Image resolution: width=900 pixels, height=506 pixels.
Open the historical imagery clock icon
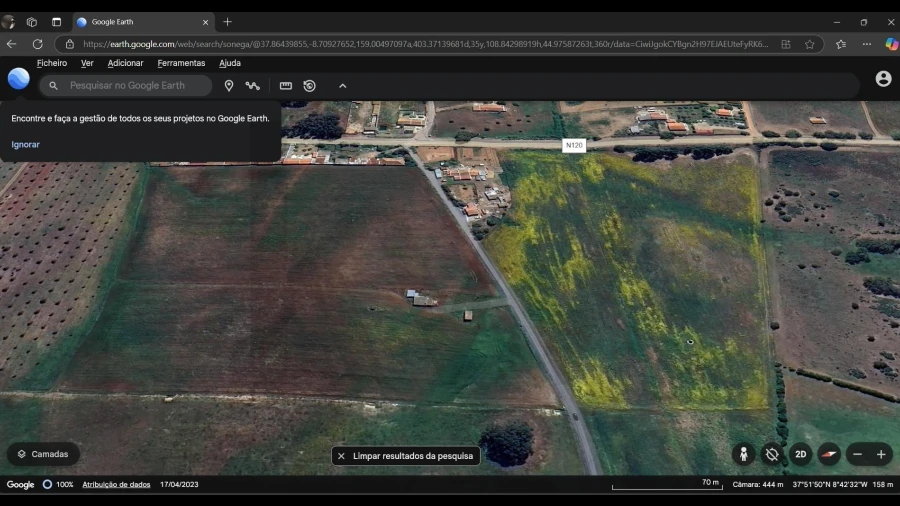(x=310, y=86)
